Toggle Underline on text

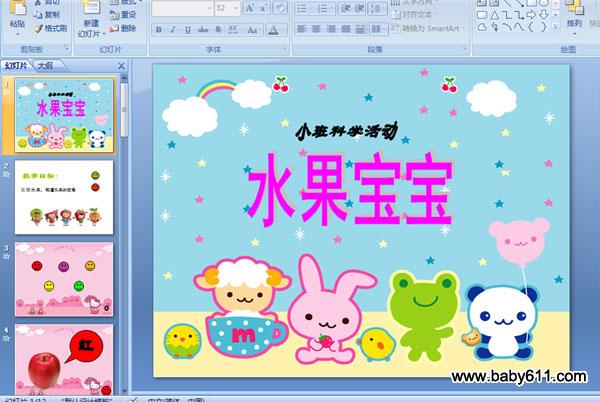tap(188, 30)
